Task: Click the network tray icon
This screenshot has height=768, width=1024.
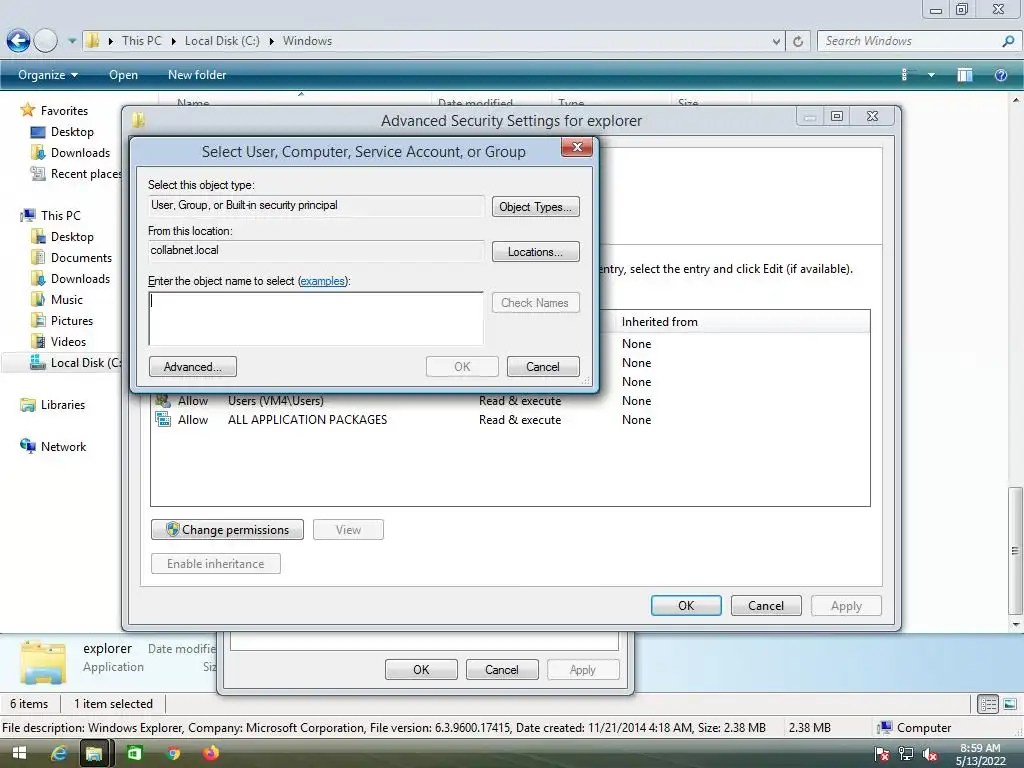Action: 906,754
